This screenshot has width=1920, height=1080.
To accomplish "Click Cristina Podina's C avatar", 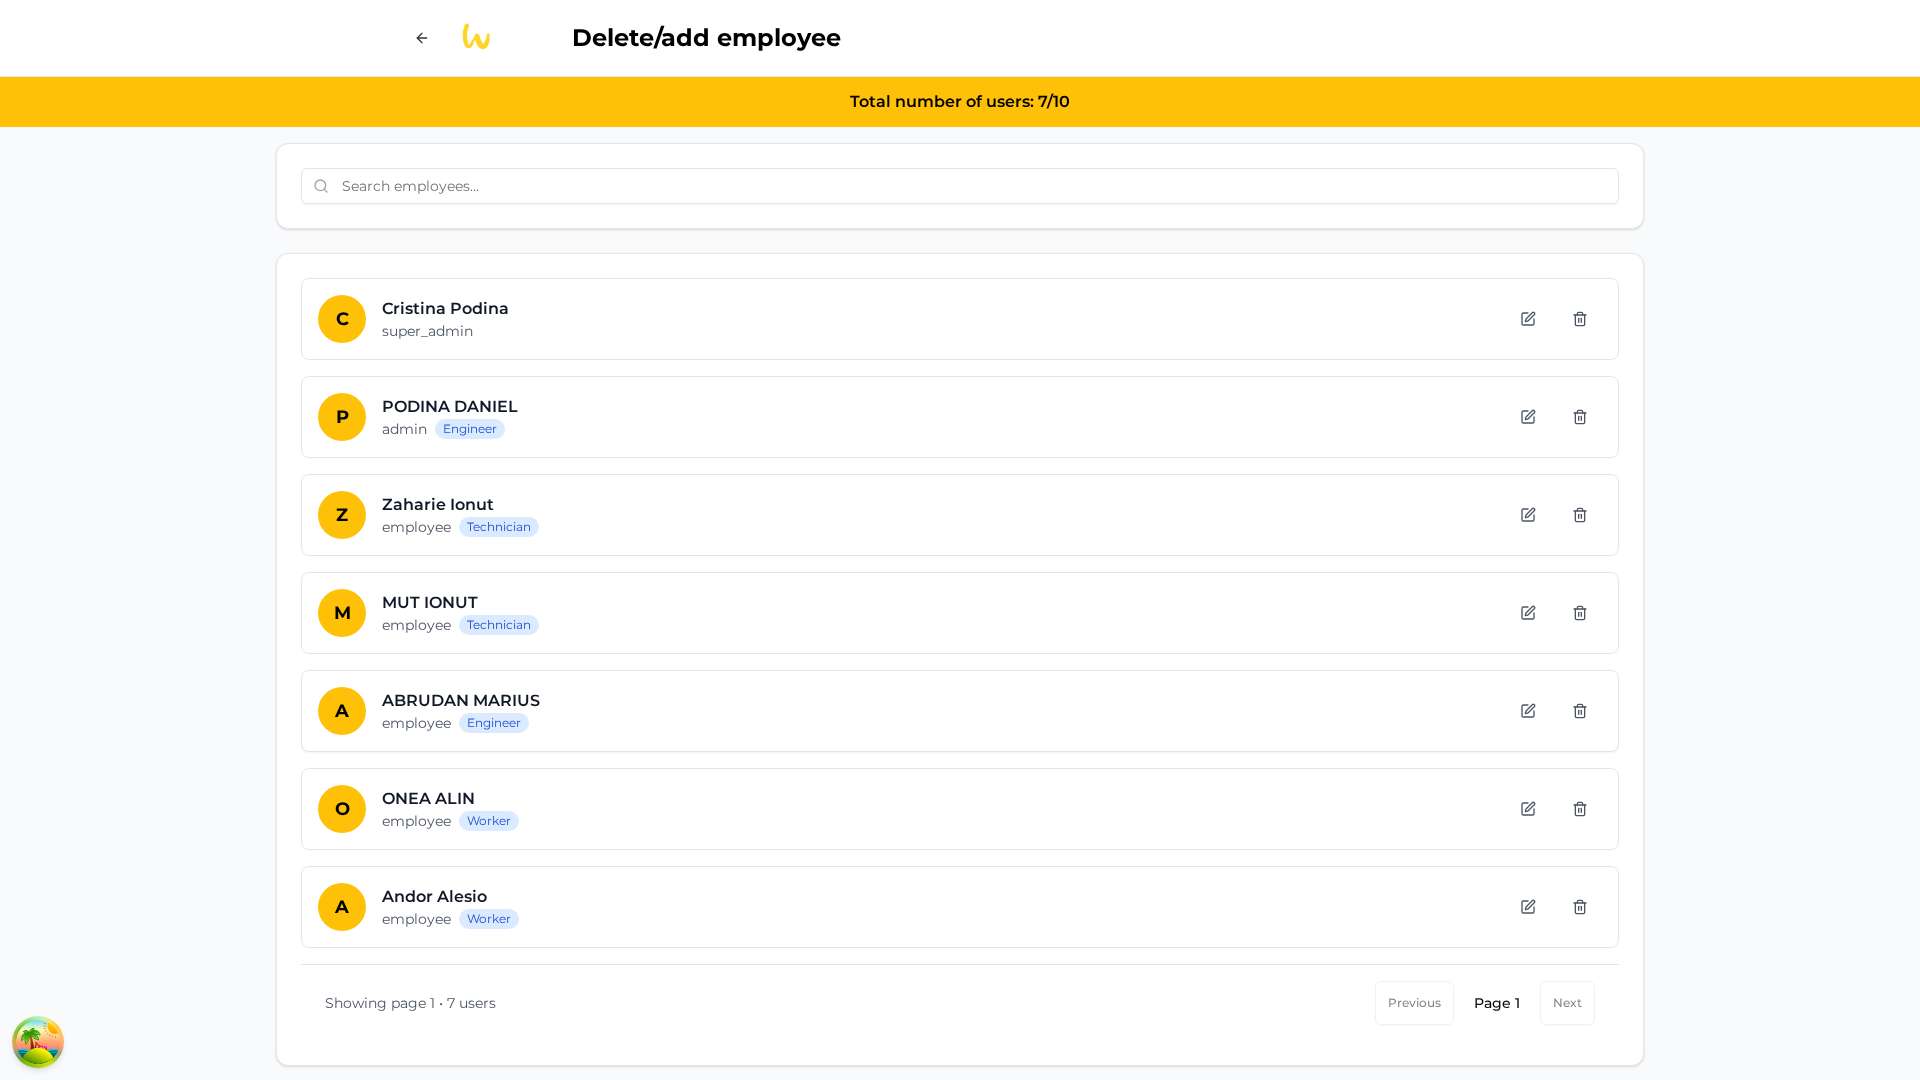I will [342, 319].
